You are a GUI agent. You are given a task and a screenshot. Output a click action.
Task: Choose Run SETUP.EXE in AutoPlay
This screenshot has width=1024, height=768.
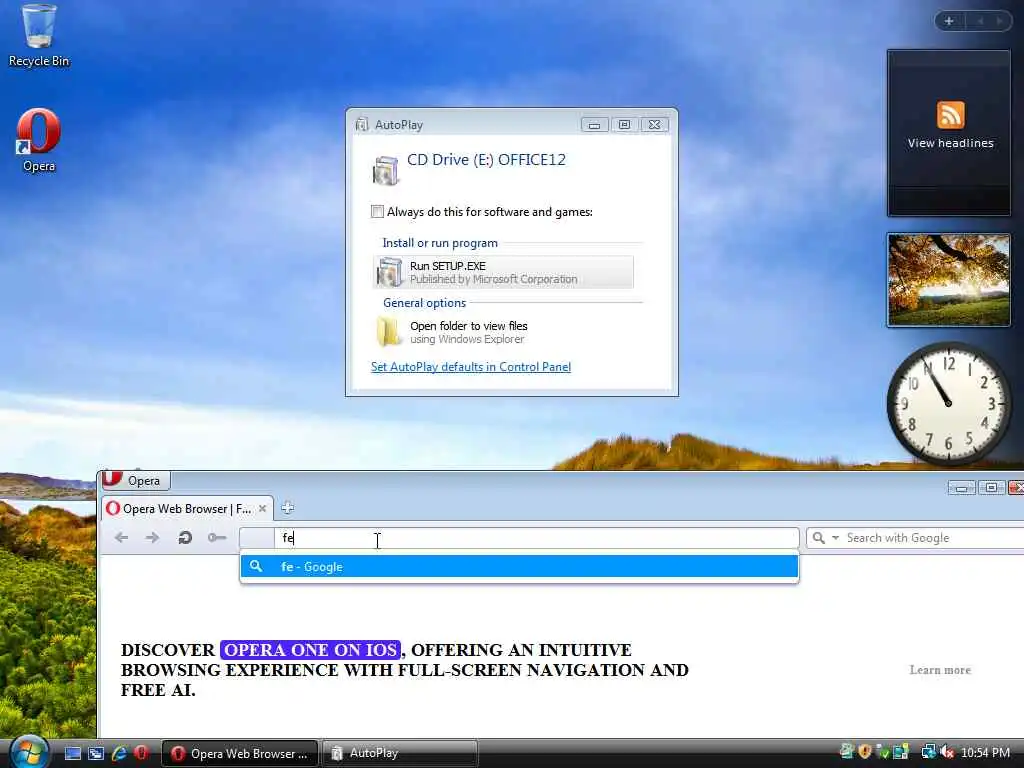pyautogui.click(x=503, y=272)
